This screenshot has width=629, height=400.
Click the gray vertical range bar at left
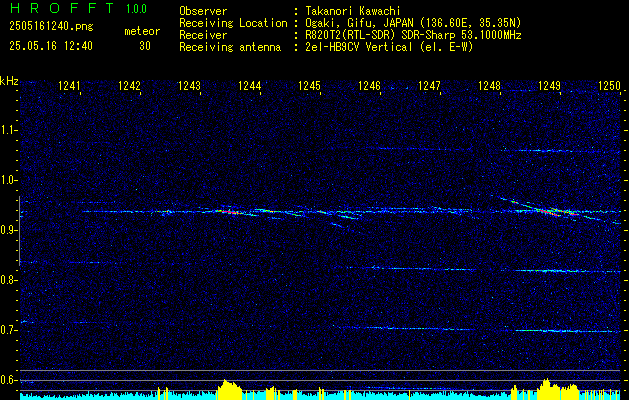coord(19,231)
